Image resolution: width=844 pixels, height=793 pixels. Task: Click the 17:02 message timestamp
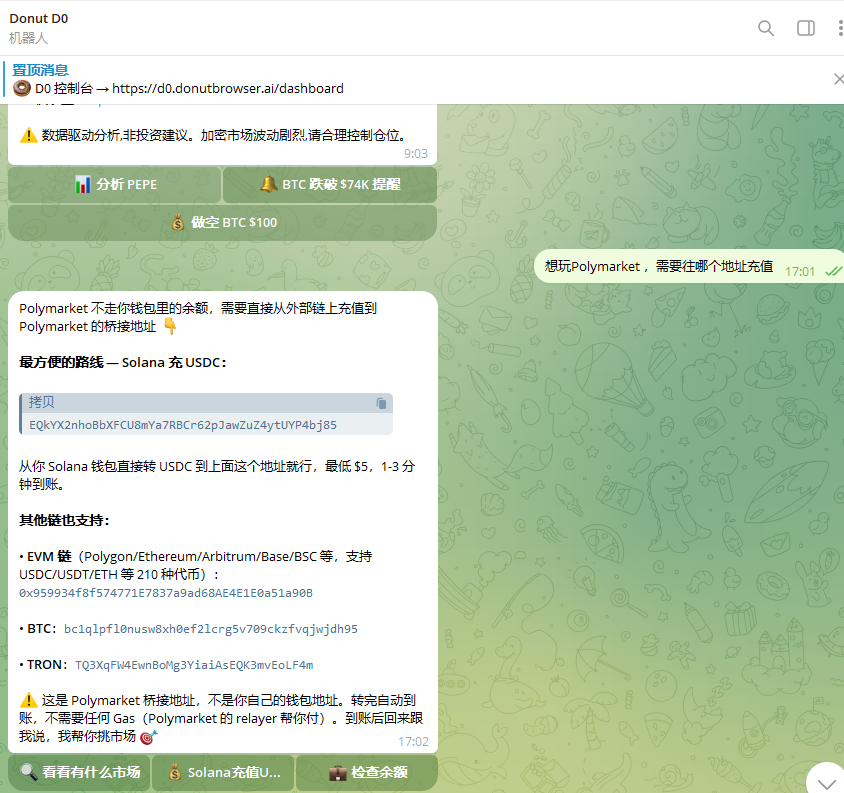[x=413, y=742]
